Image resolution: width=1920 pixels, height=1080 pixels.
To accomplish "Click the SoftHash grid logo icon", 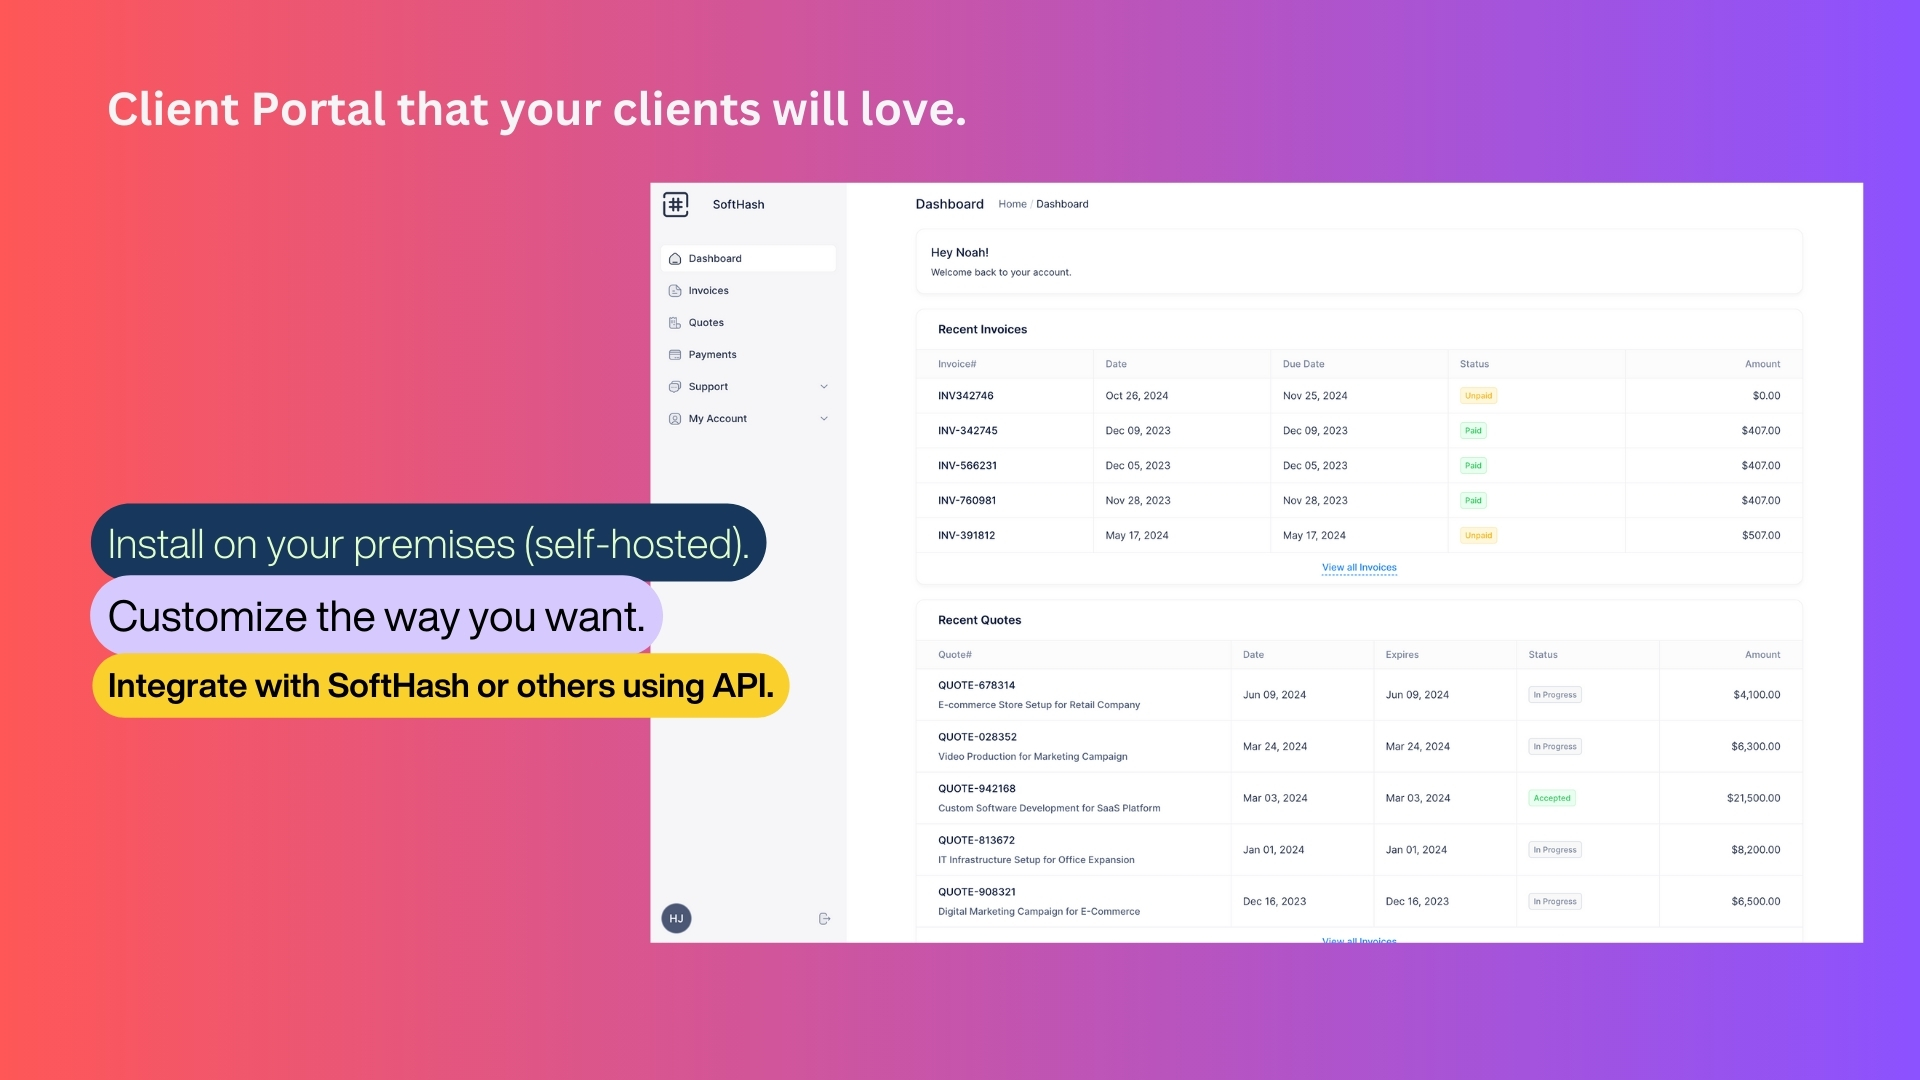I will pos(675,203).
